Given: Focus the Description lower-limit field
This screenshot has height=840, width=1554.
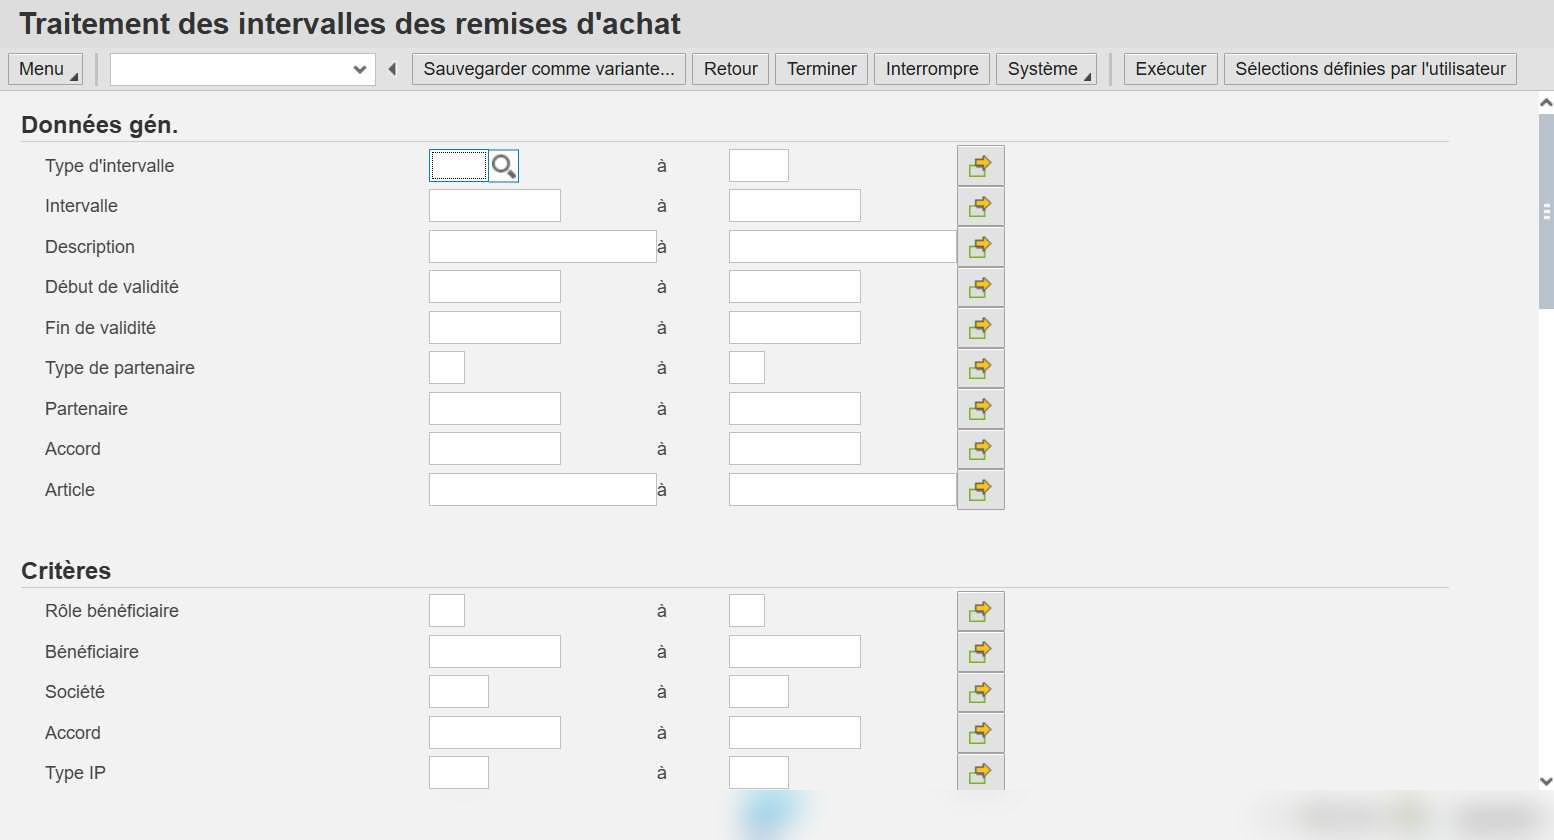Looking at the screenshot, I should 543,247.
